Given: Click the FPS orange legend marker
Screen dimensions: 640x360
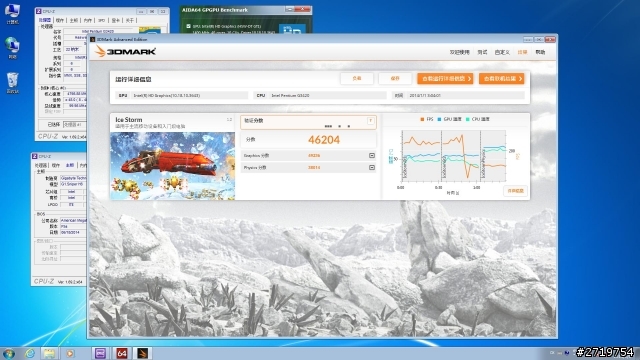Looking at the screenshot, I should pyautogui.click(x=422, y=119).
